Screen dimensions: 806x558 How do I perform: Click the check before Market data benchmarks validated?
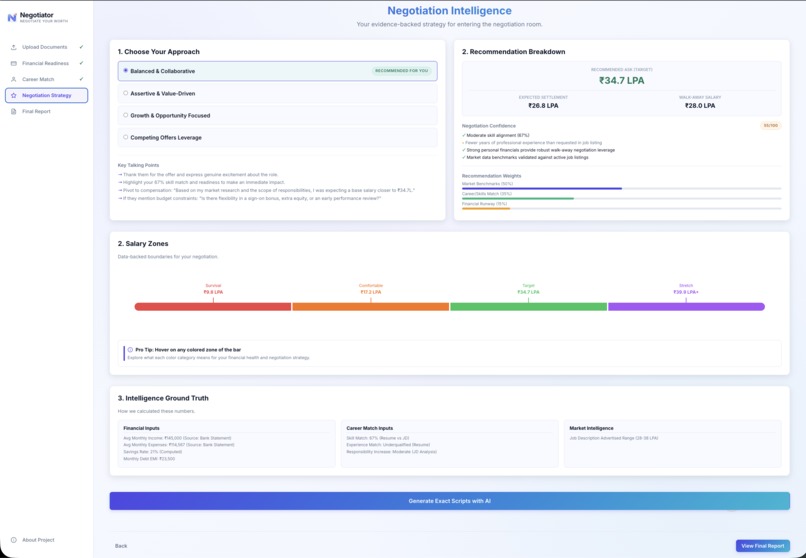(464, 157)
